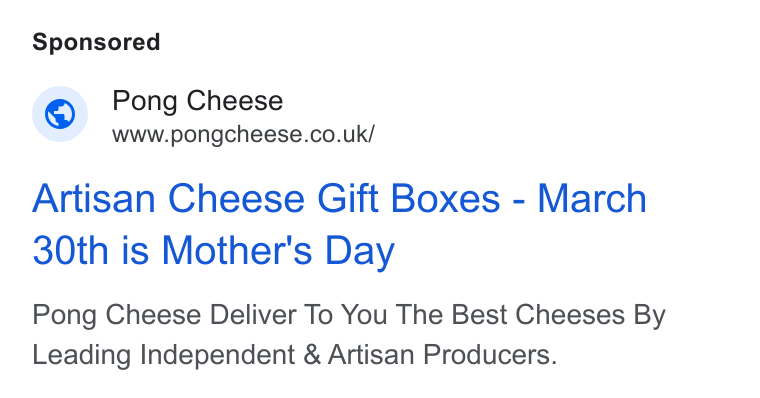This screenshot has width=760, height=398.
Task: Open the www.pongcheese.co.uk URL
Action: point(243,134)
